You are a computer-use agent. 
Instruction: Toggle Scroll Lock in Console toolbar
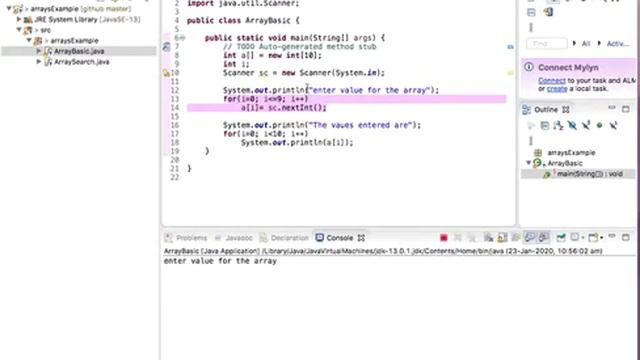[x=502, y=238]
